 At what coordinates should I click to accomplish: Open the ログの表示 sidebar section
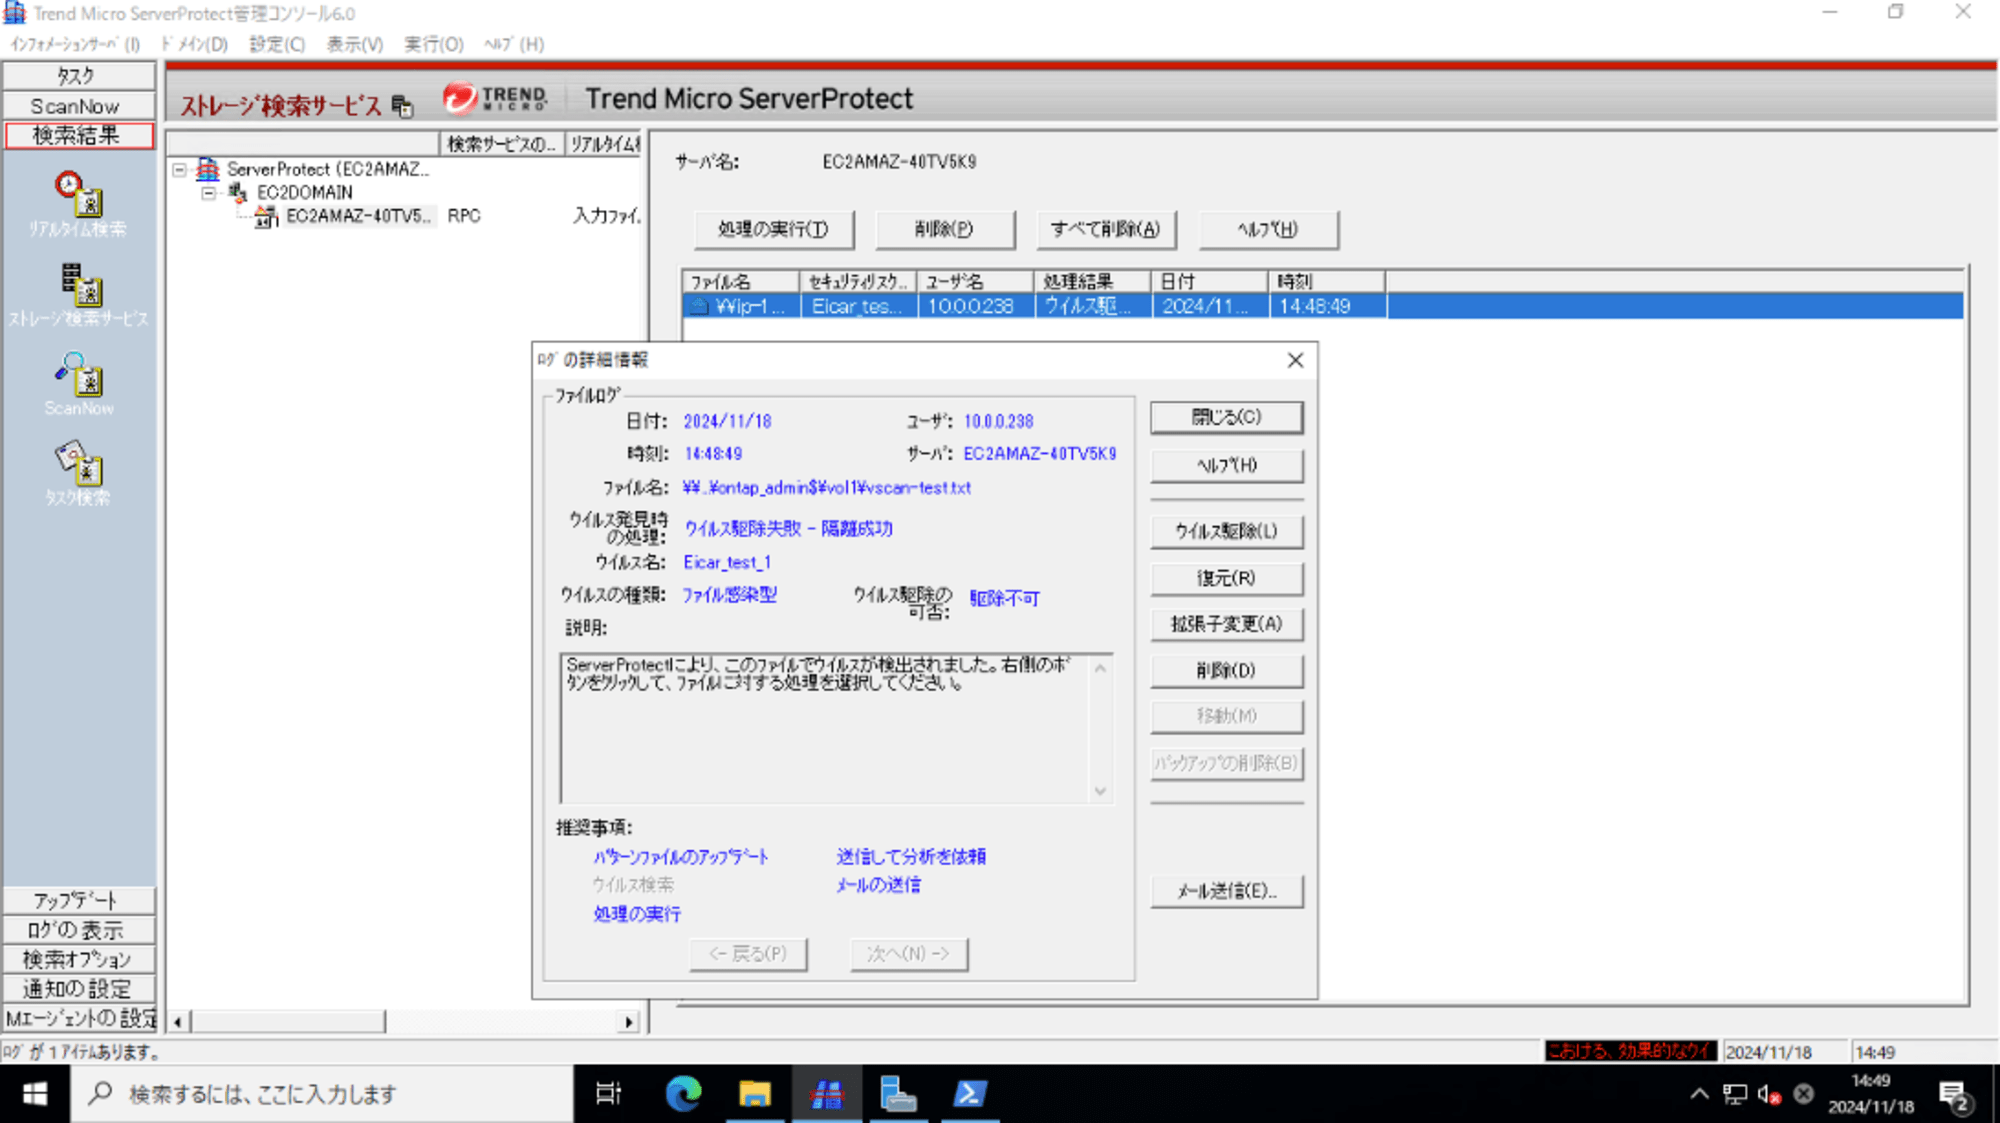[78, 930]
